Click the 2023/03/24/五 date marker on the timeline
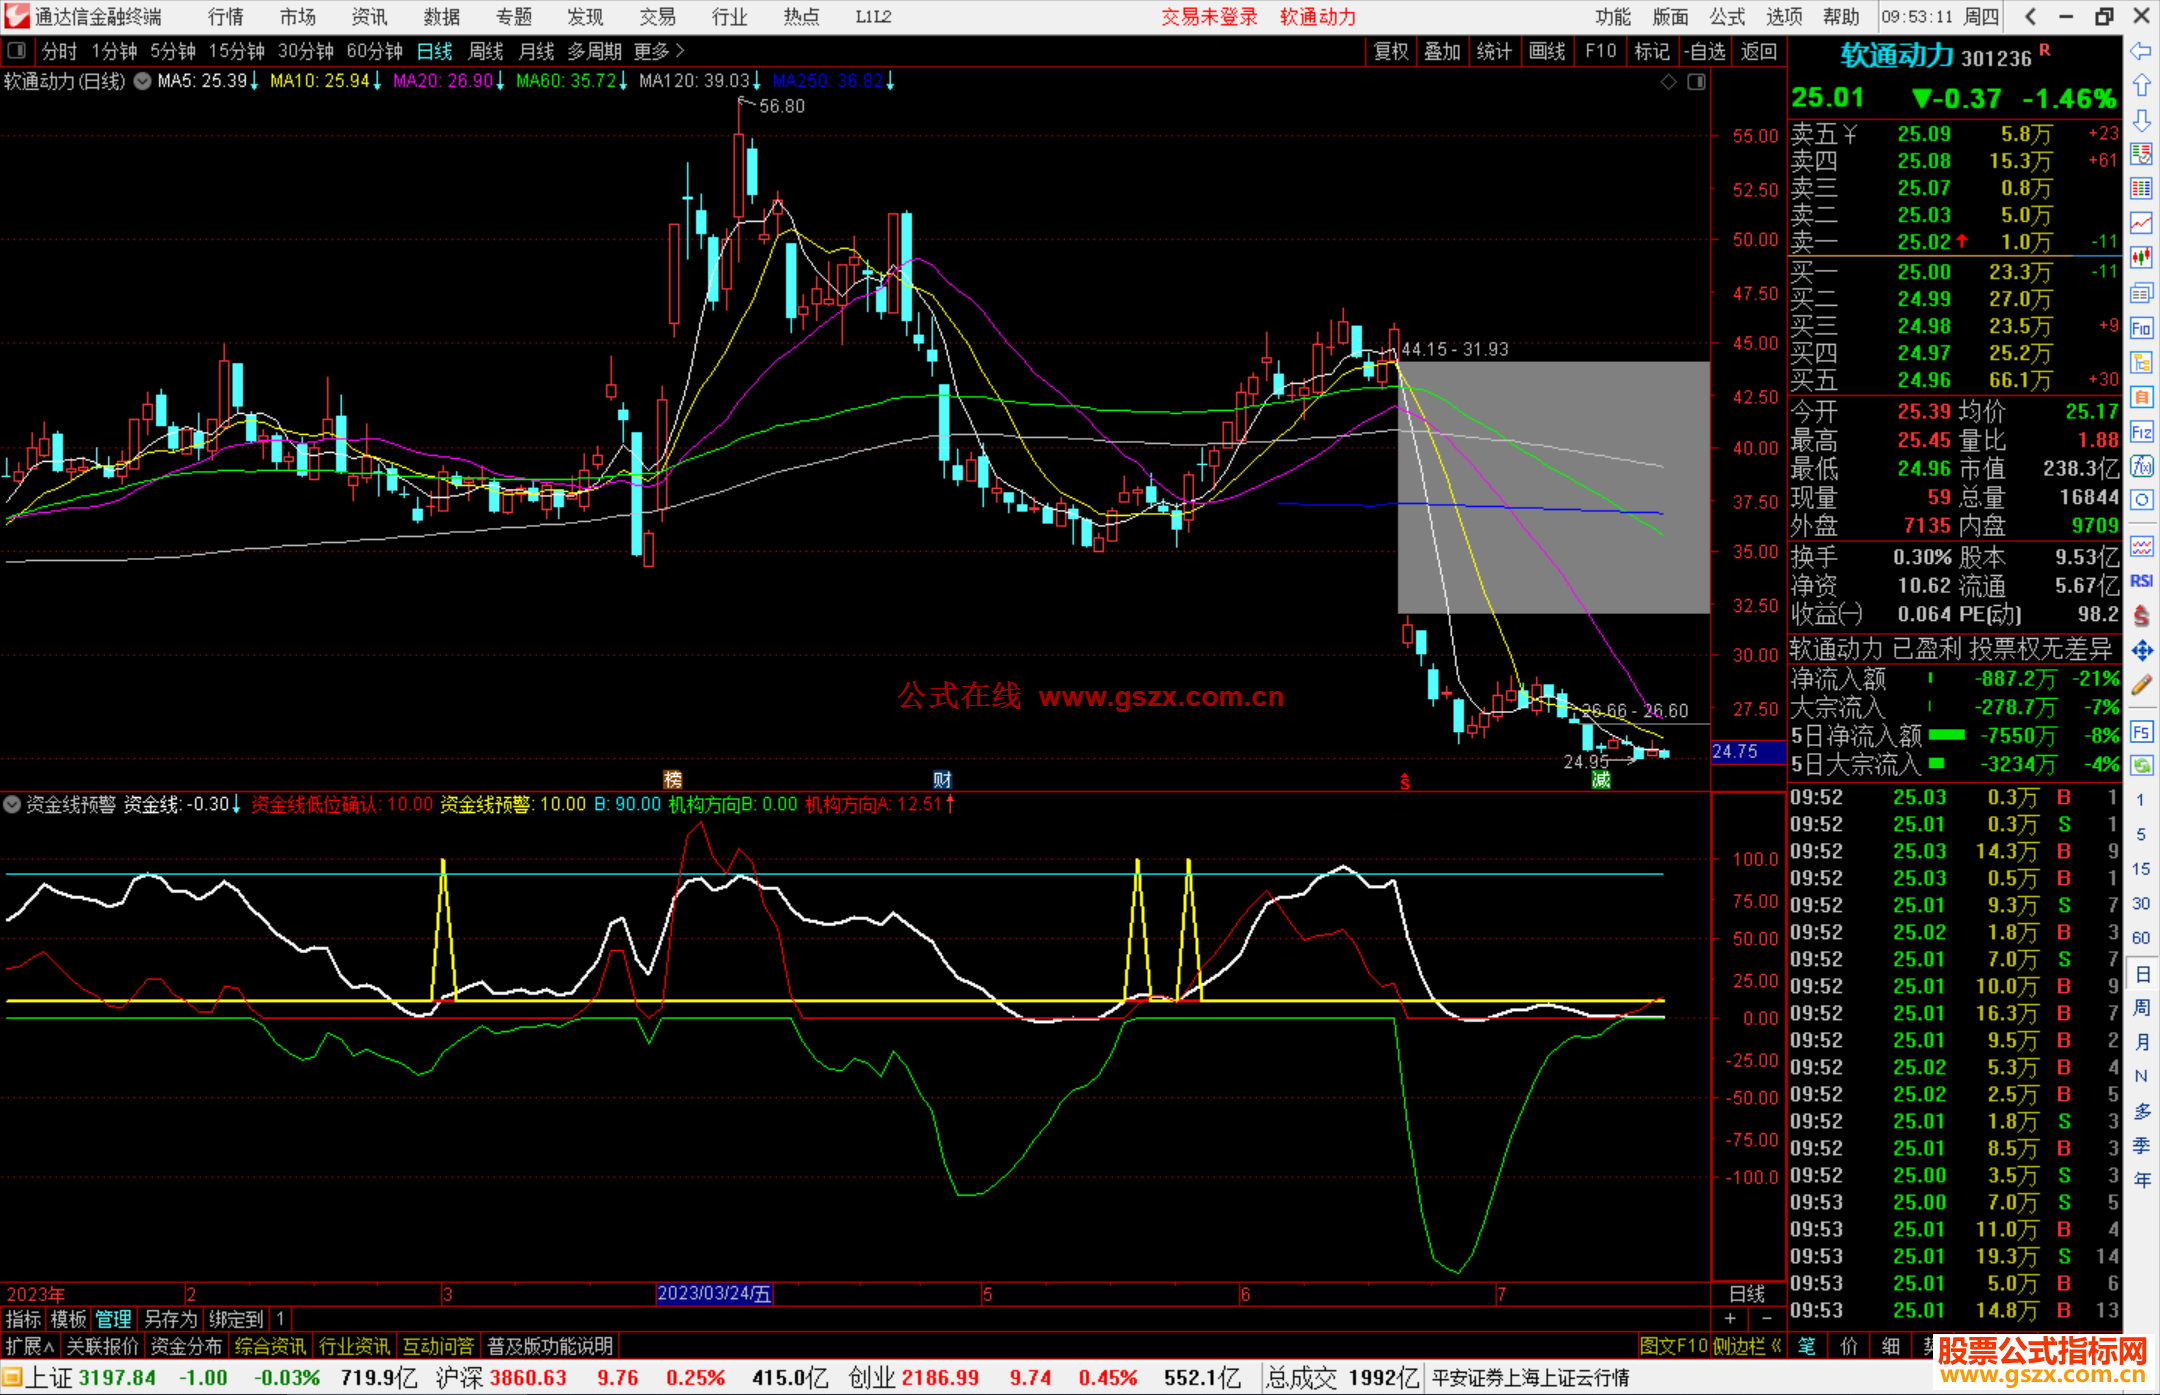Viewport: 2160px width, 1395px height. (714, 1294)
